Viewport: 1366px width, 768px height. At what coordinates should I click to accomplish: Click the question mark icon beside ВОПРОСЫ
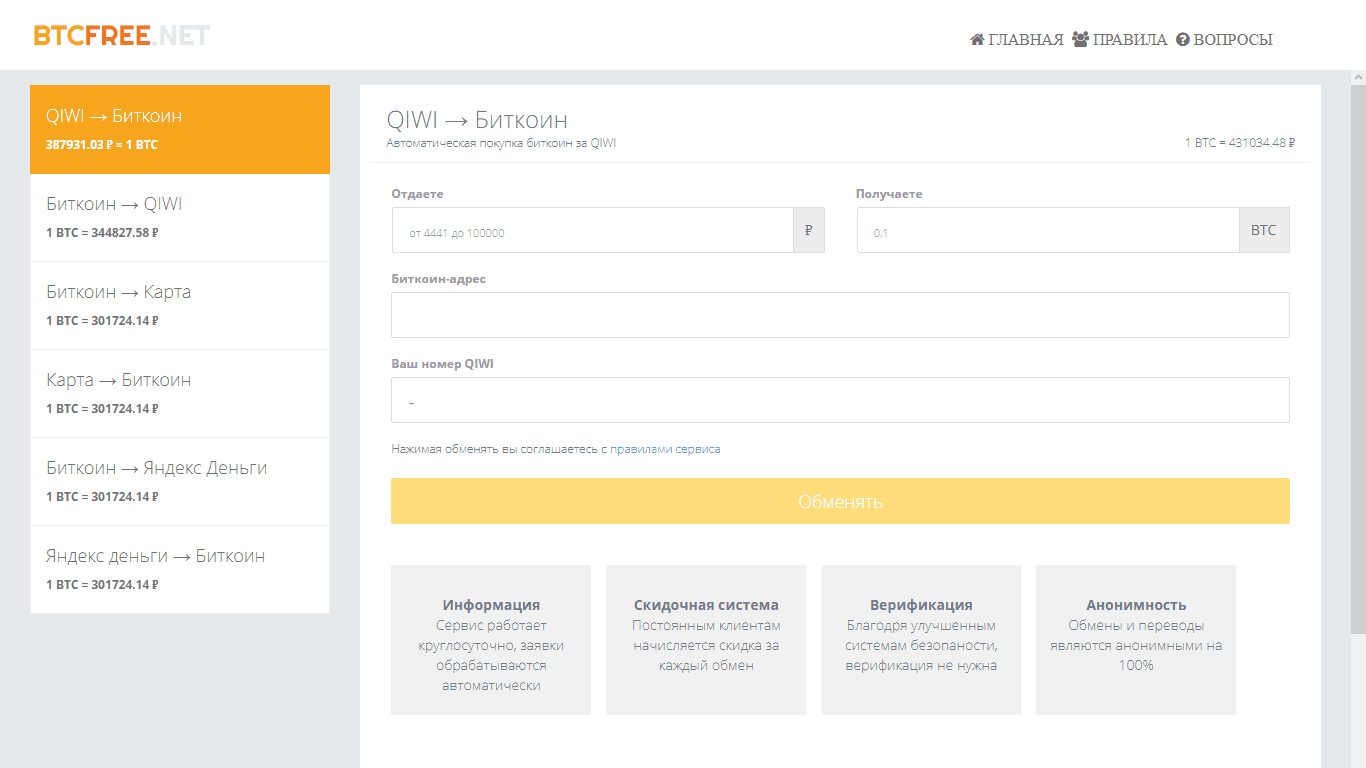pos(1182,40)
